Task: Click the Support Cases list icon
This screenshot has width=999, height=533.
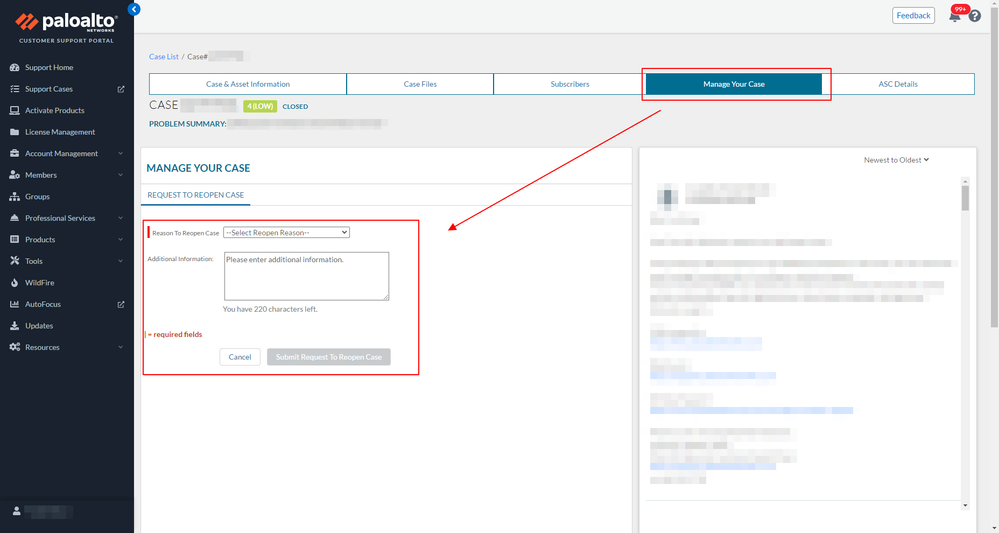Action: 14,89
